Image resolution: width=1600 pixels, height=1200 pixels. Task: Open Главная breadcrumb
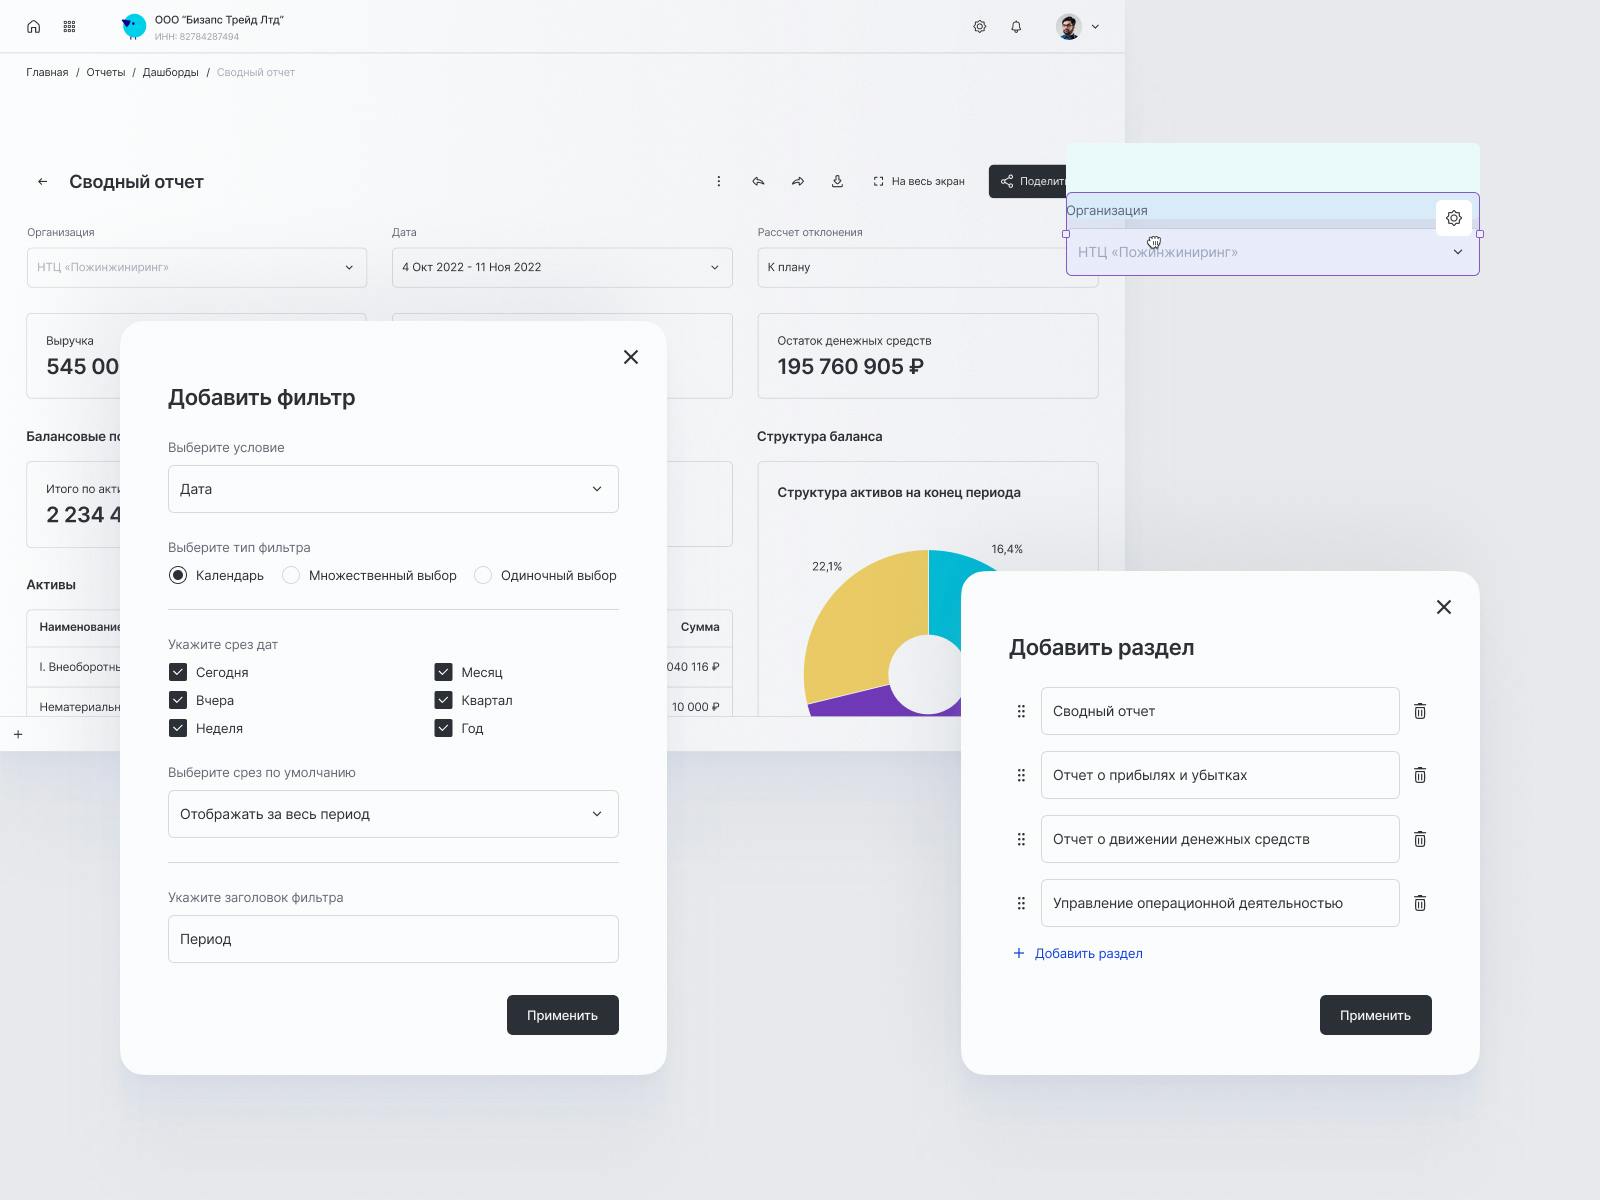(47, 72)
